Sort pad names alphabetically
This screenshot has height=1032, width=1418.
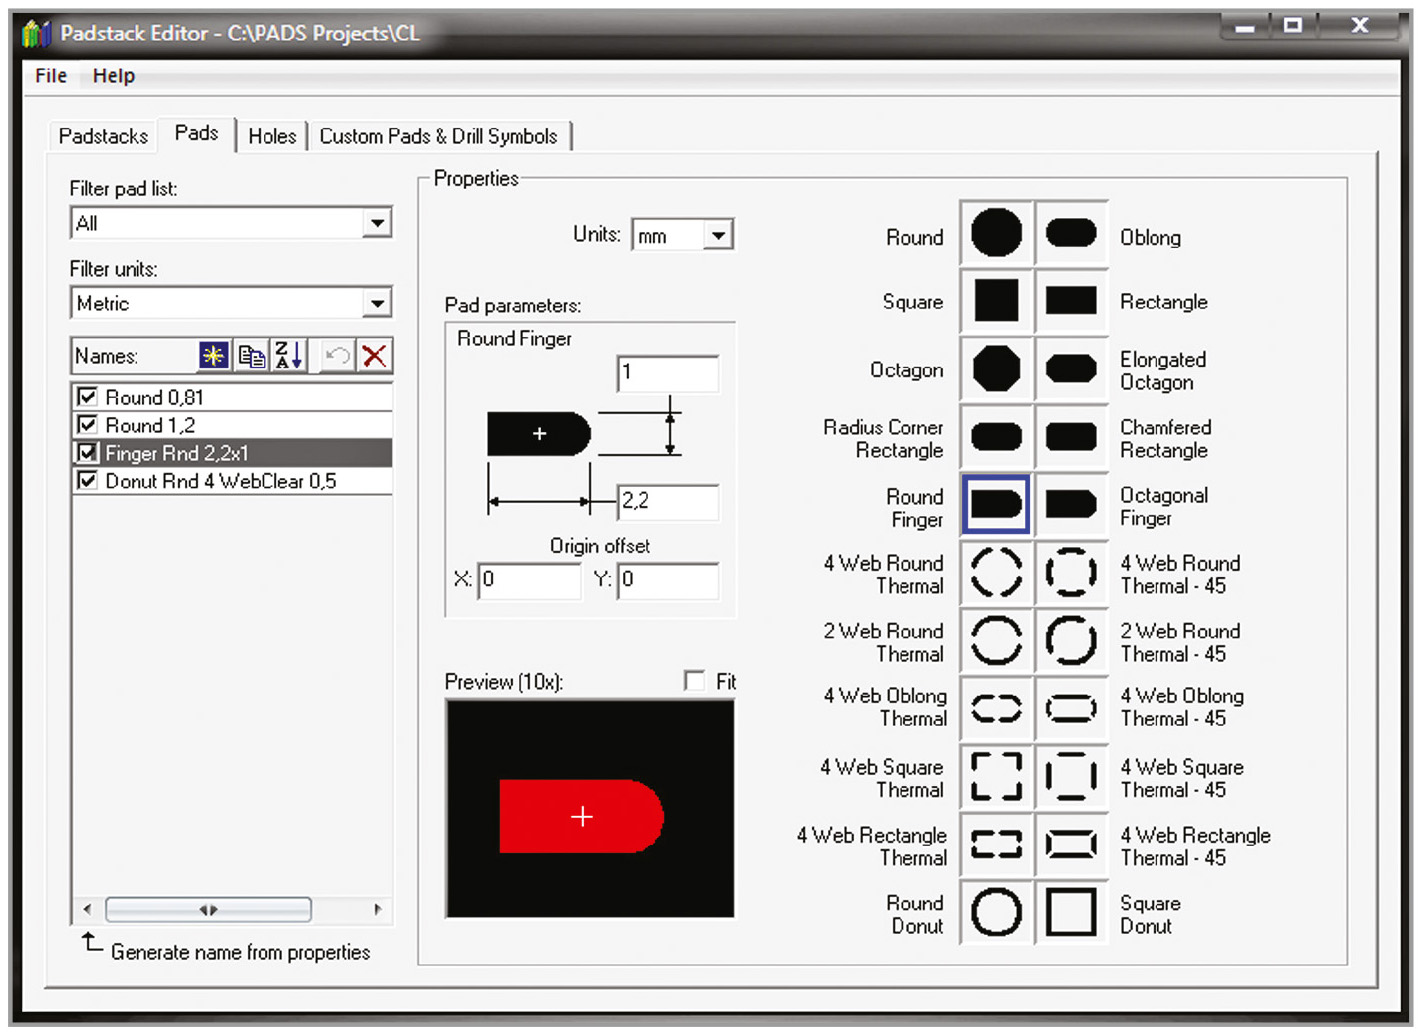(x=288, y=356)
